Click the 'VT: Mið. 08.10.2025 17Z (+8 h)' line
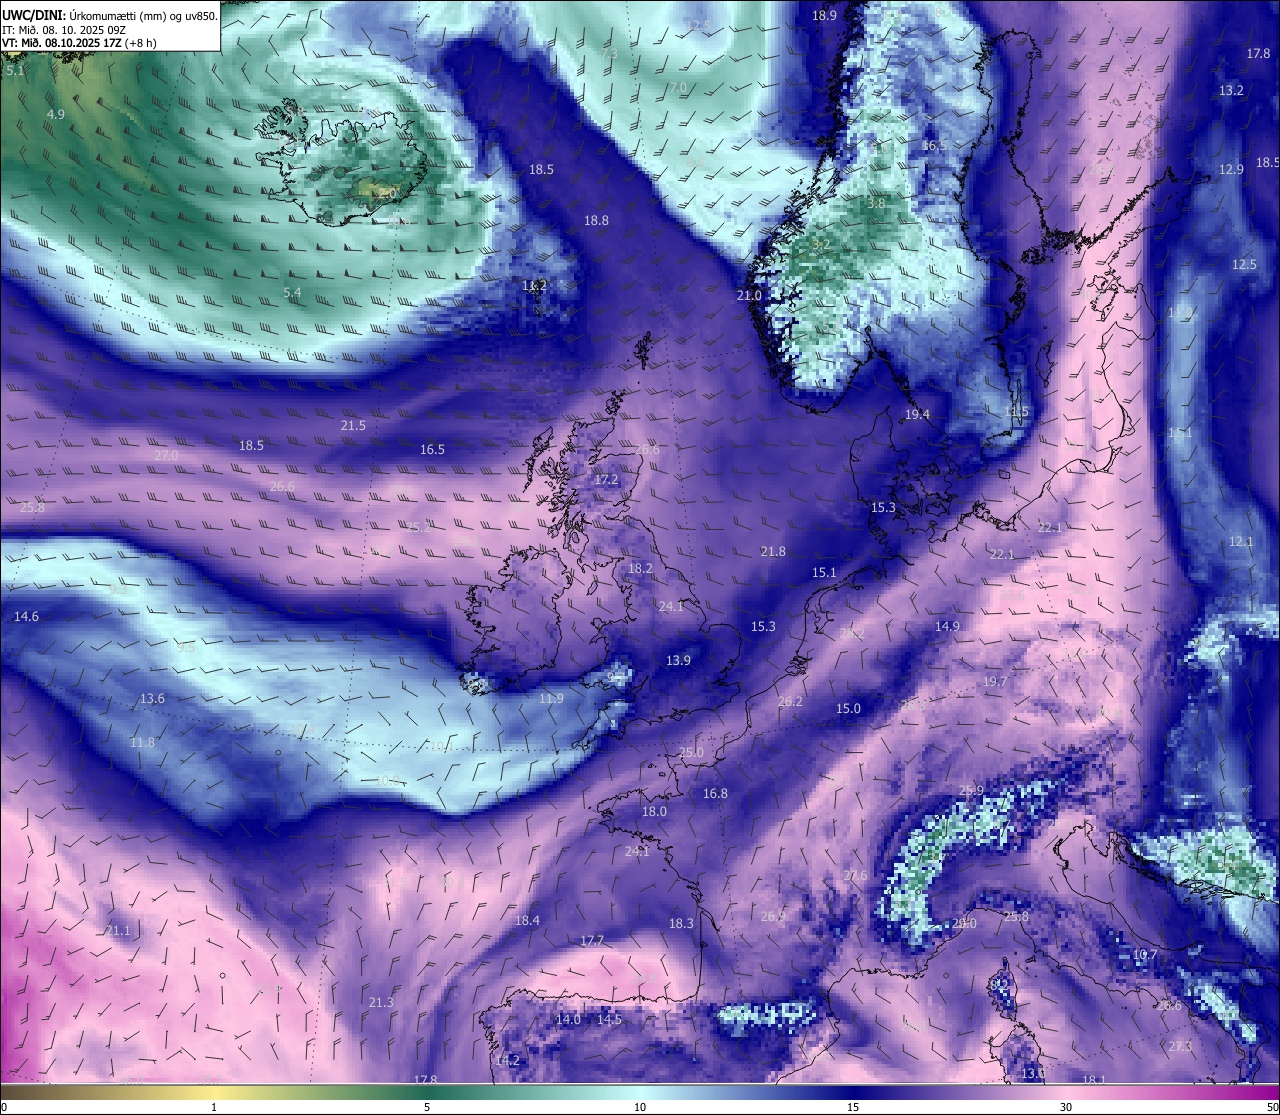 click(x=79, y=43)
